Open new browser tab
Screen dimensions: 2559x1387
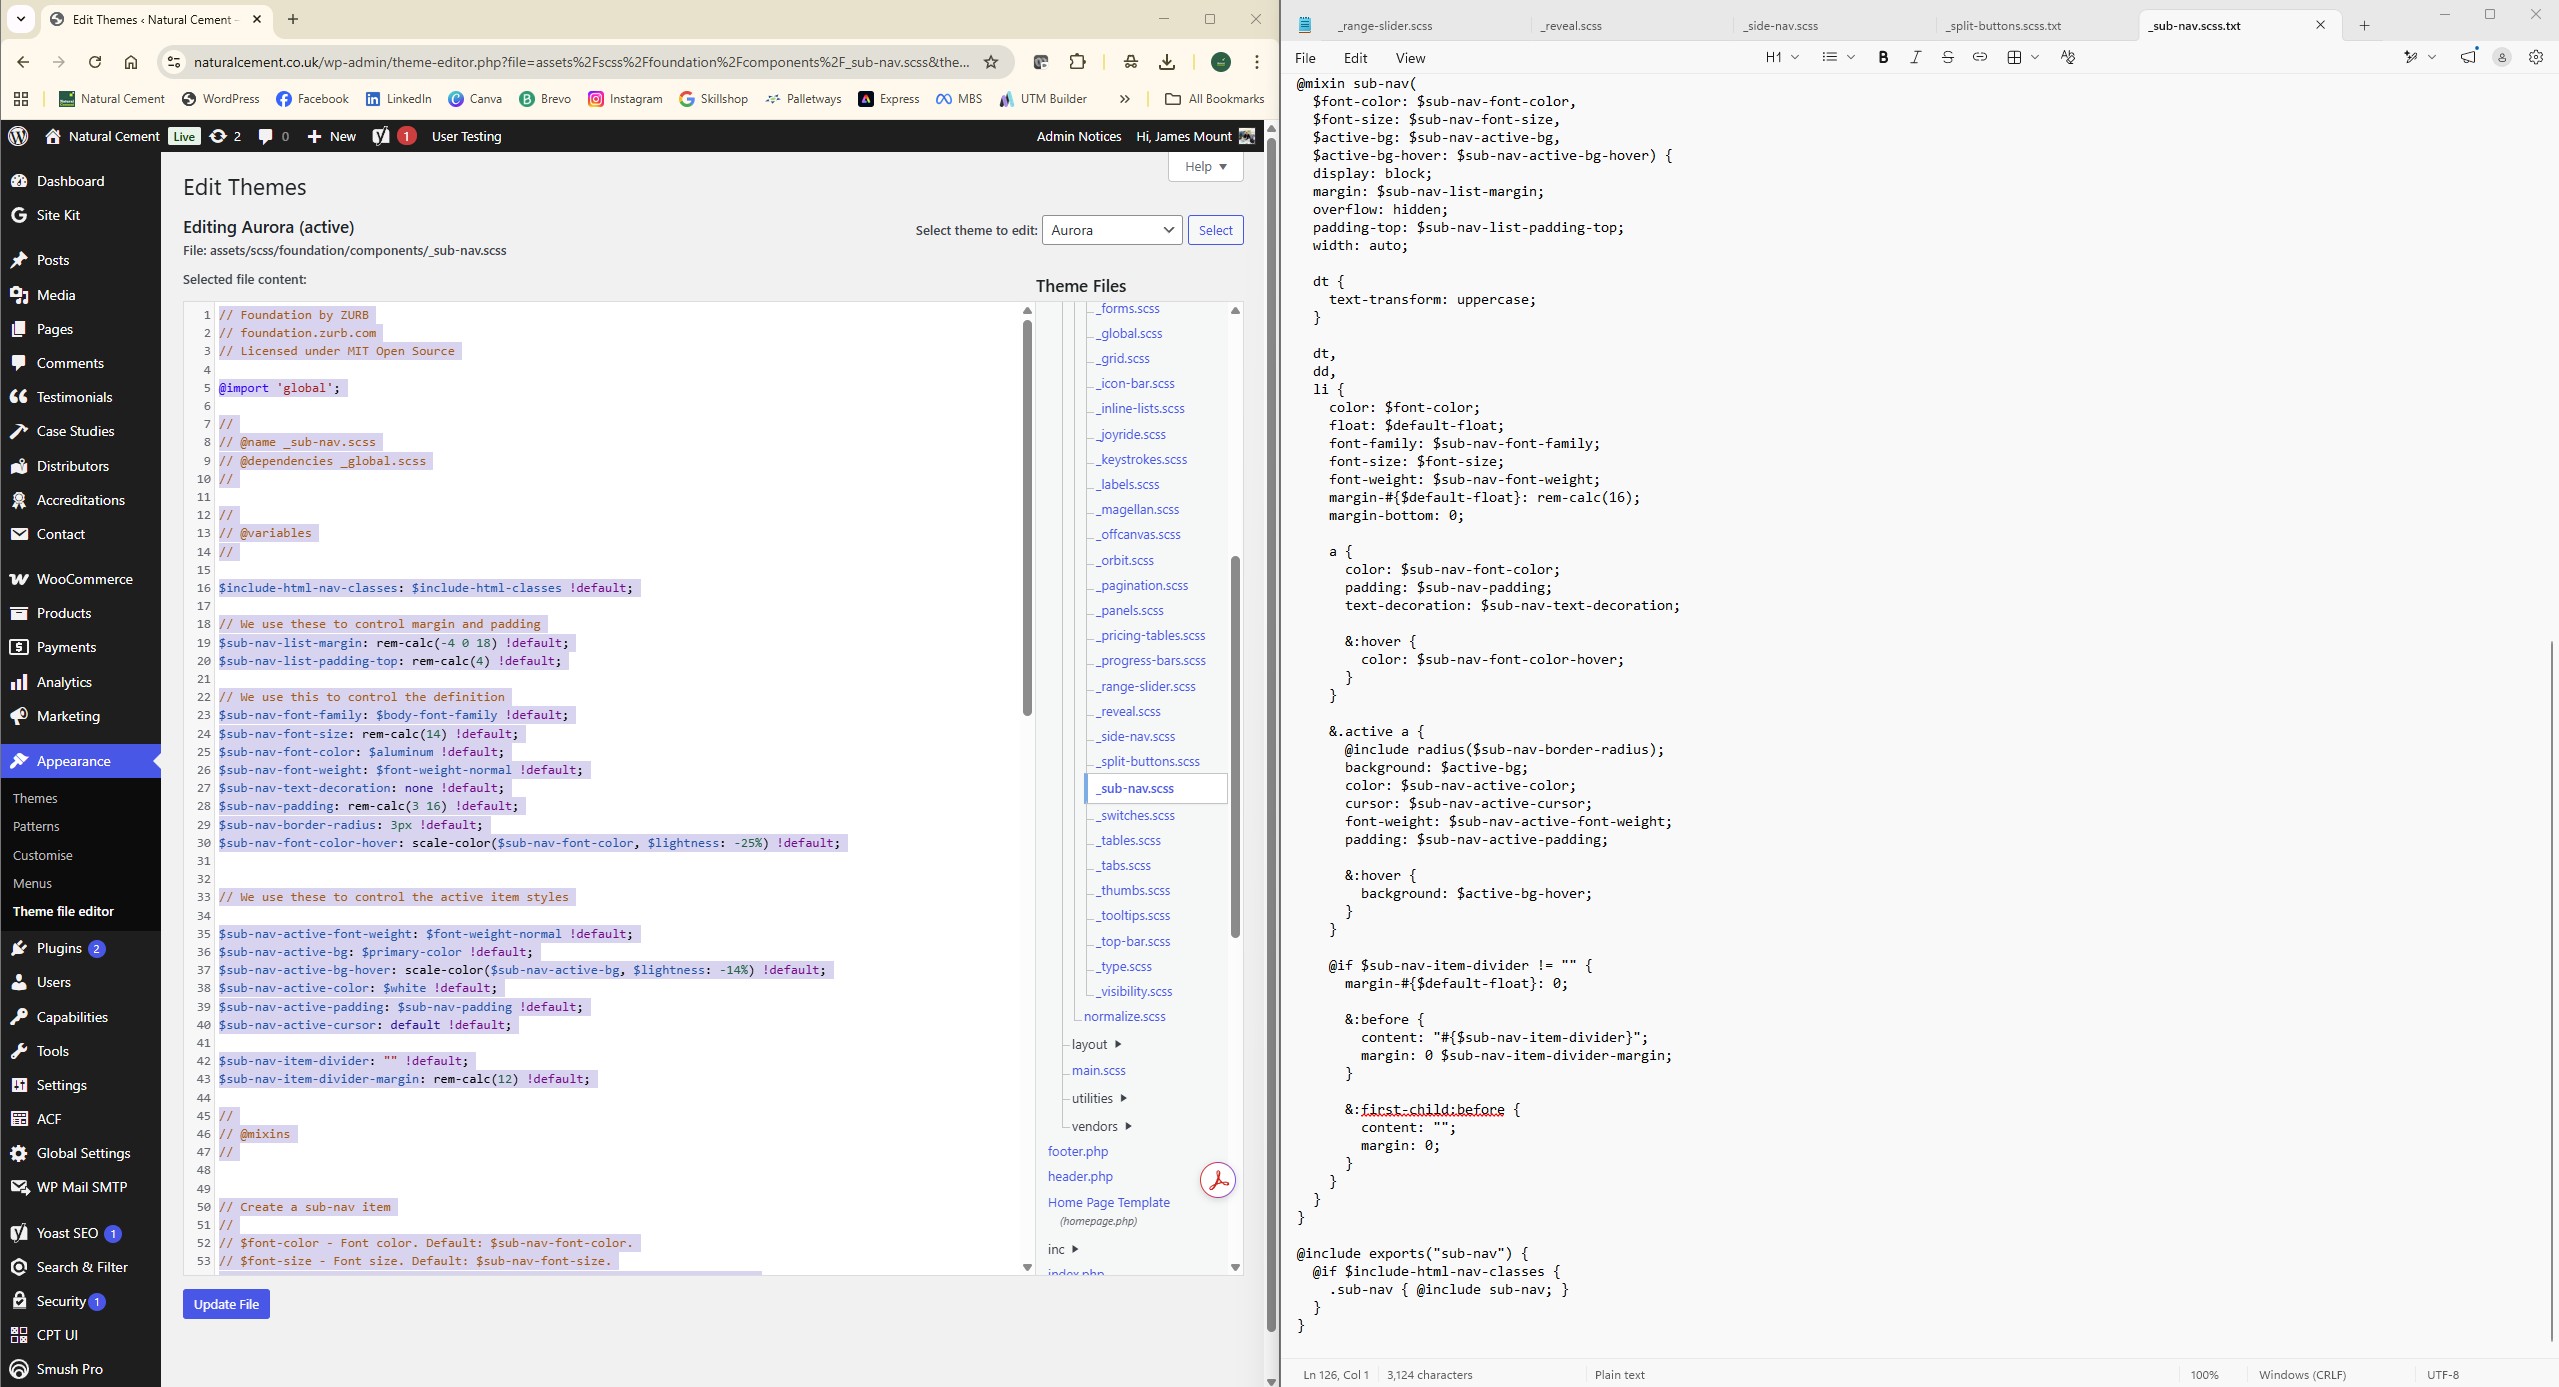click(x=293, y=19)
